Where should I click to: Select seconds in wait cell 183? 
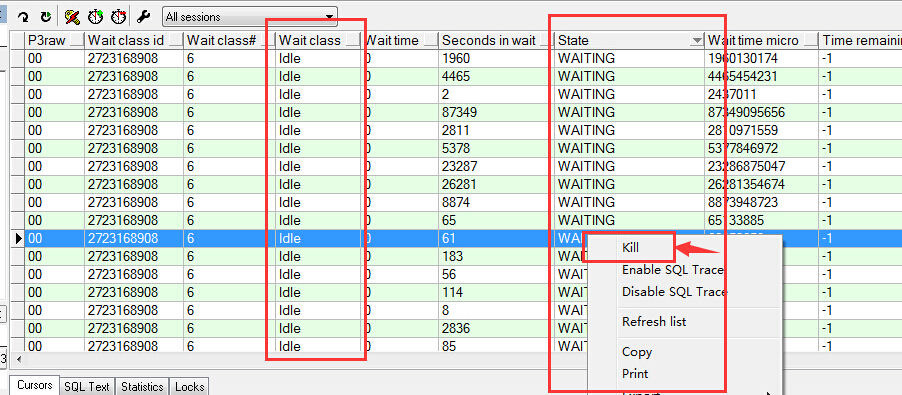(x=497, y=256)
